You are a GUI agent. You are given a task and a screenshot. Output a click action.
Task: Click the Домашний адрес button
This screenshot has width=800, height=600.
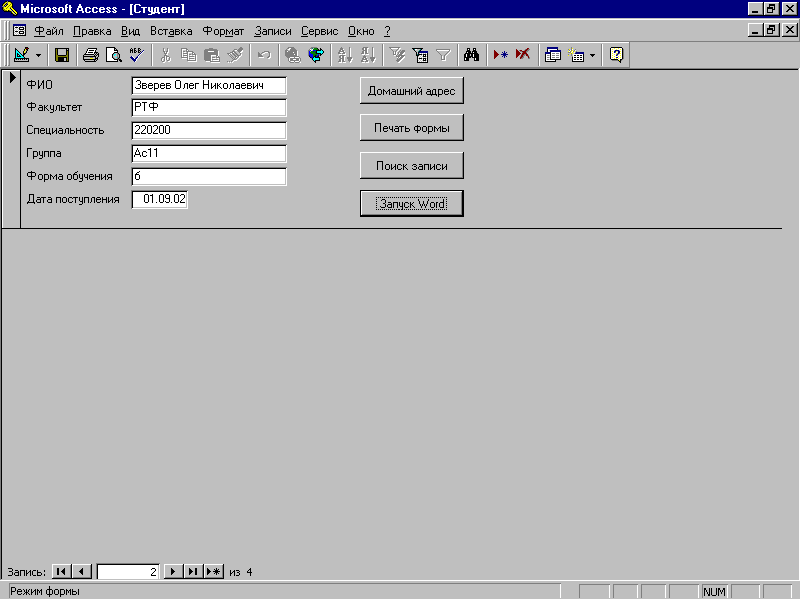pyautogui.click(x=412, y=91)
